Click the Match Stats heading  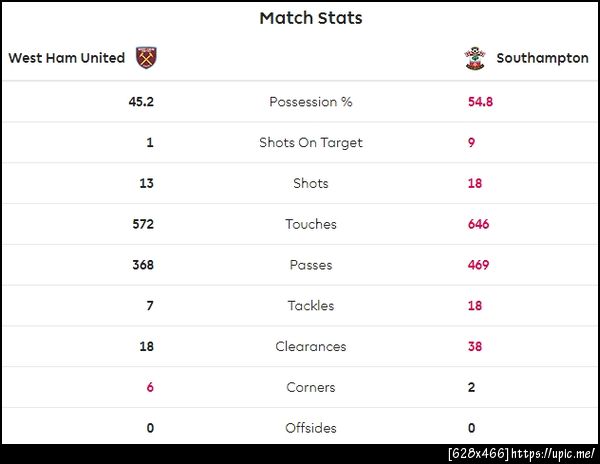click(x=310, y=18)
